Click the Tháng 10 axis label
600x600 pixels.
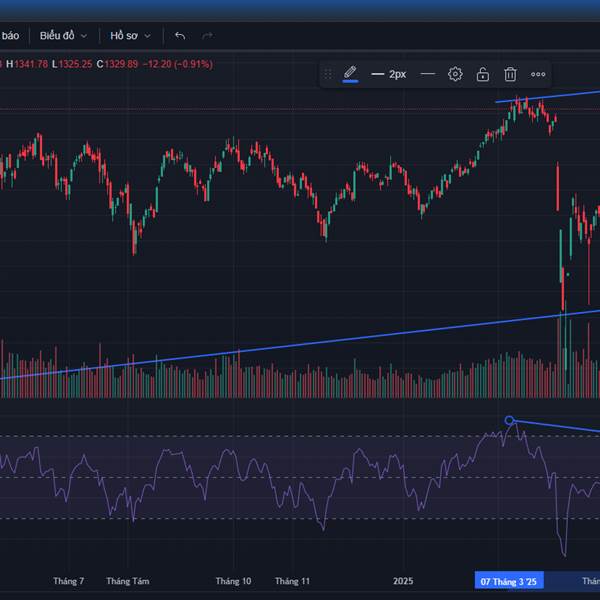(233, 581)
